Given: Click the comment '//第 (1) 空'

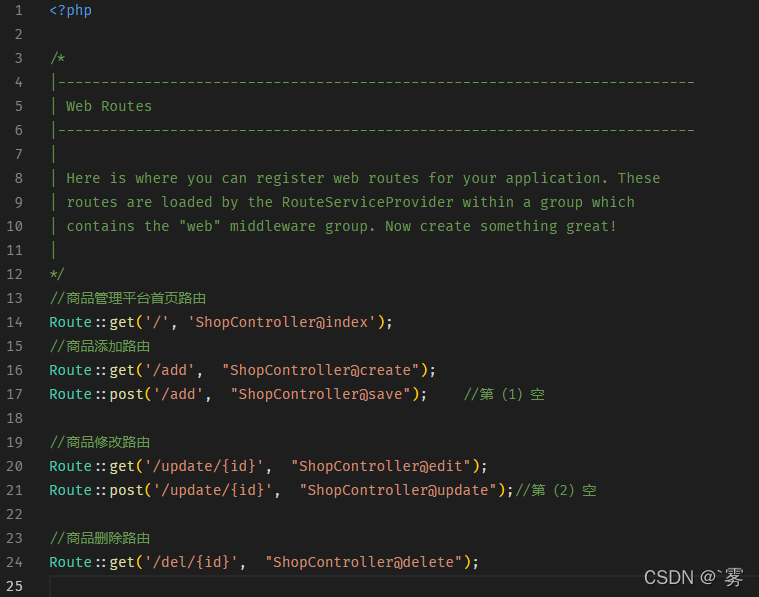Looking at the screenshot, I should 504,394.
